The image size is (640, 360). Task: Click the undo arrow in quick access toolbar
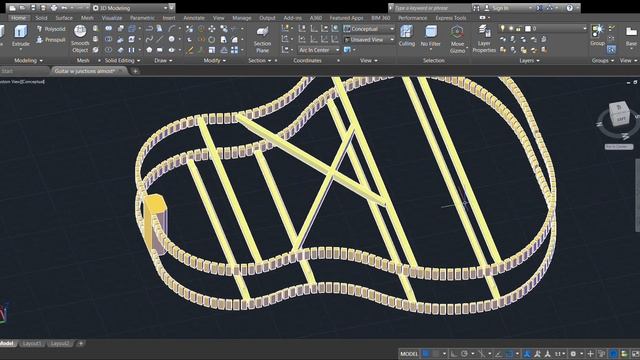point(64,8)
